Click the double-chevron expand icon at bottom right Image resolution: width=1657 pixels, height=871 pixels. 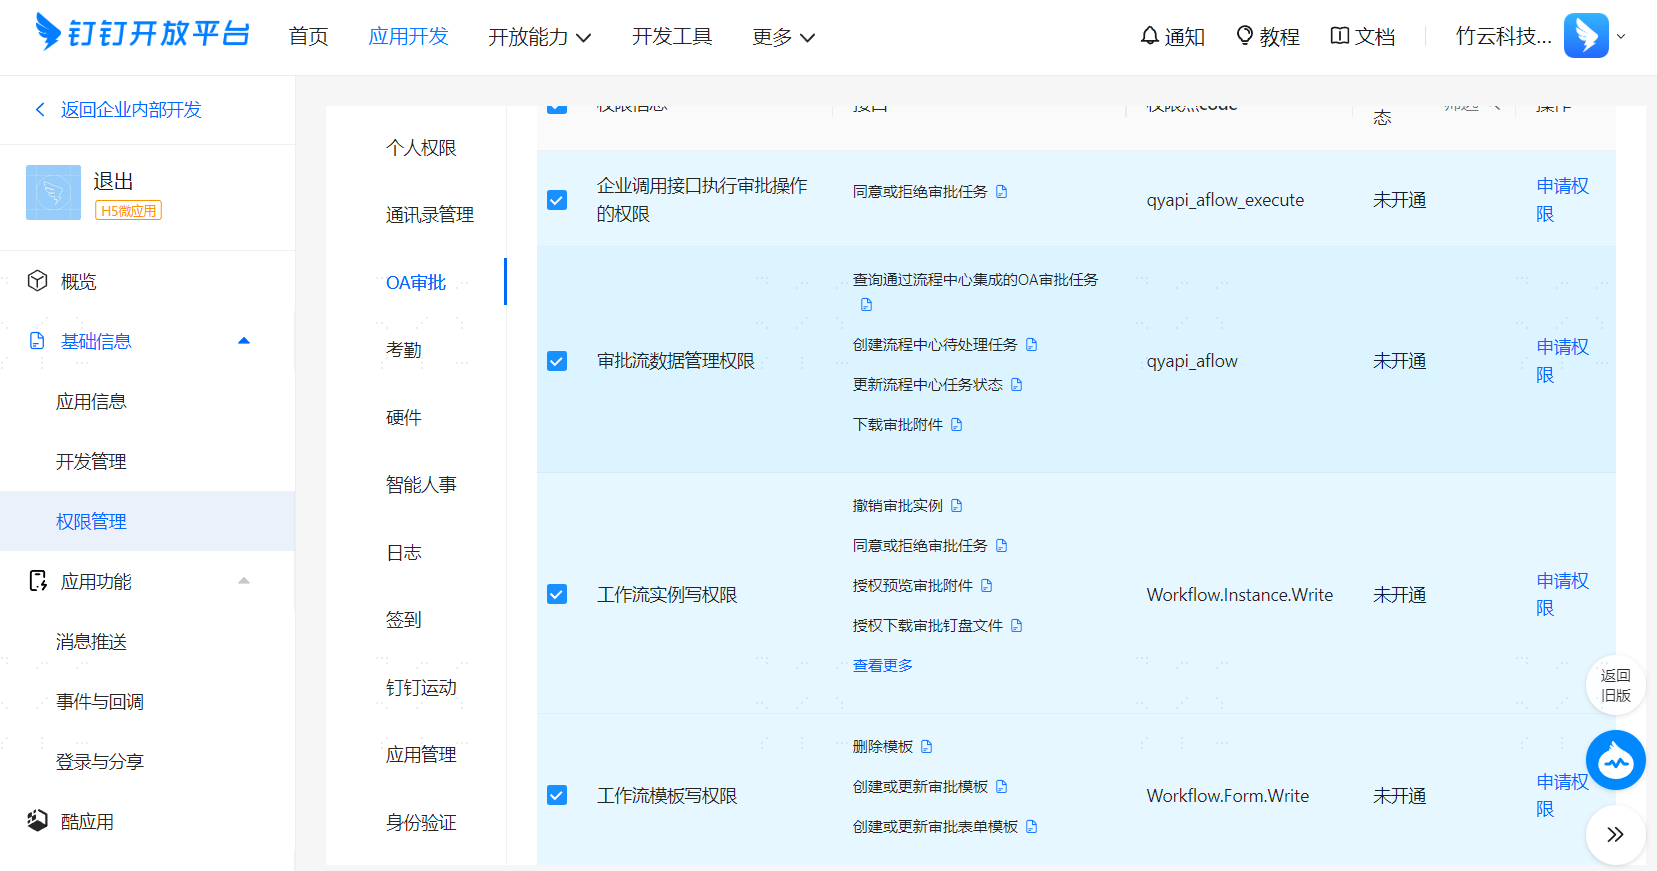tap(1615, 834)
